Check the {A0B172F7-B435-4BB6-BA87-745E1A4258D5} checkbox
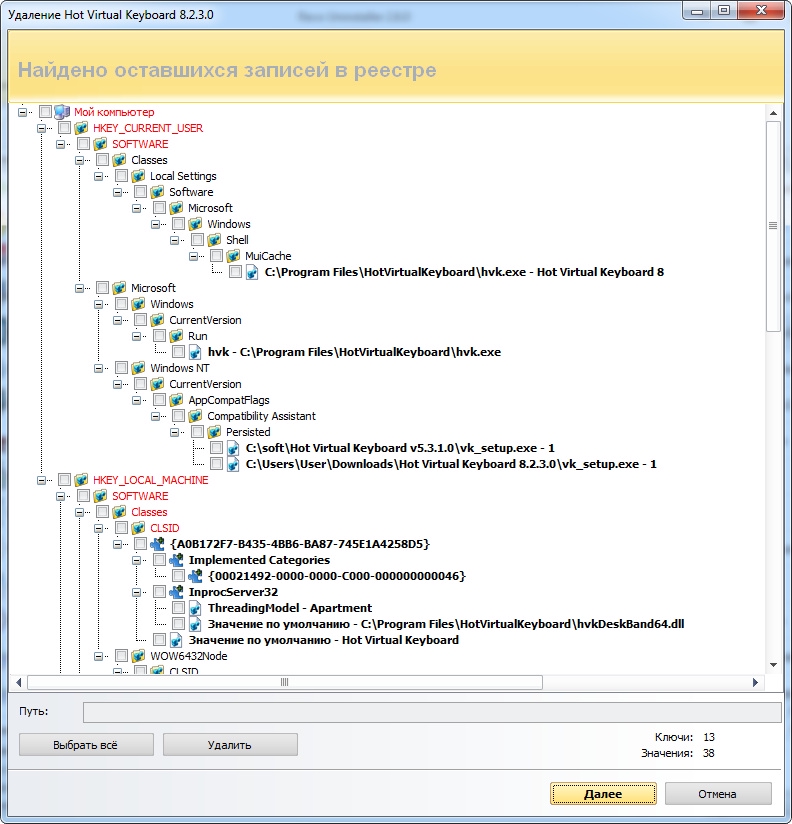This screenshot has width=792, height=824. [x=140, y=544]
